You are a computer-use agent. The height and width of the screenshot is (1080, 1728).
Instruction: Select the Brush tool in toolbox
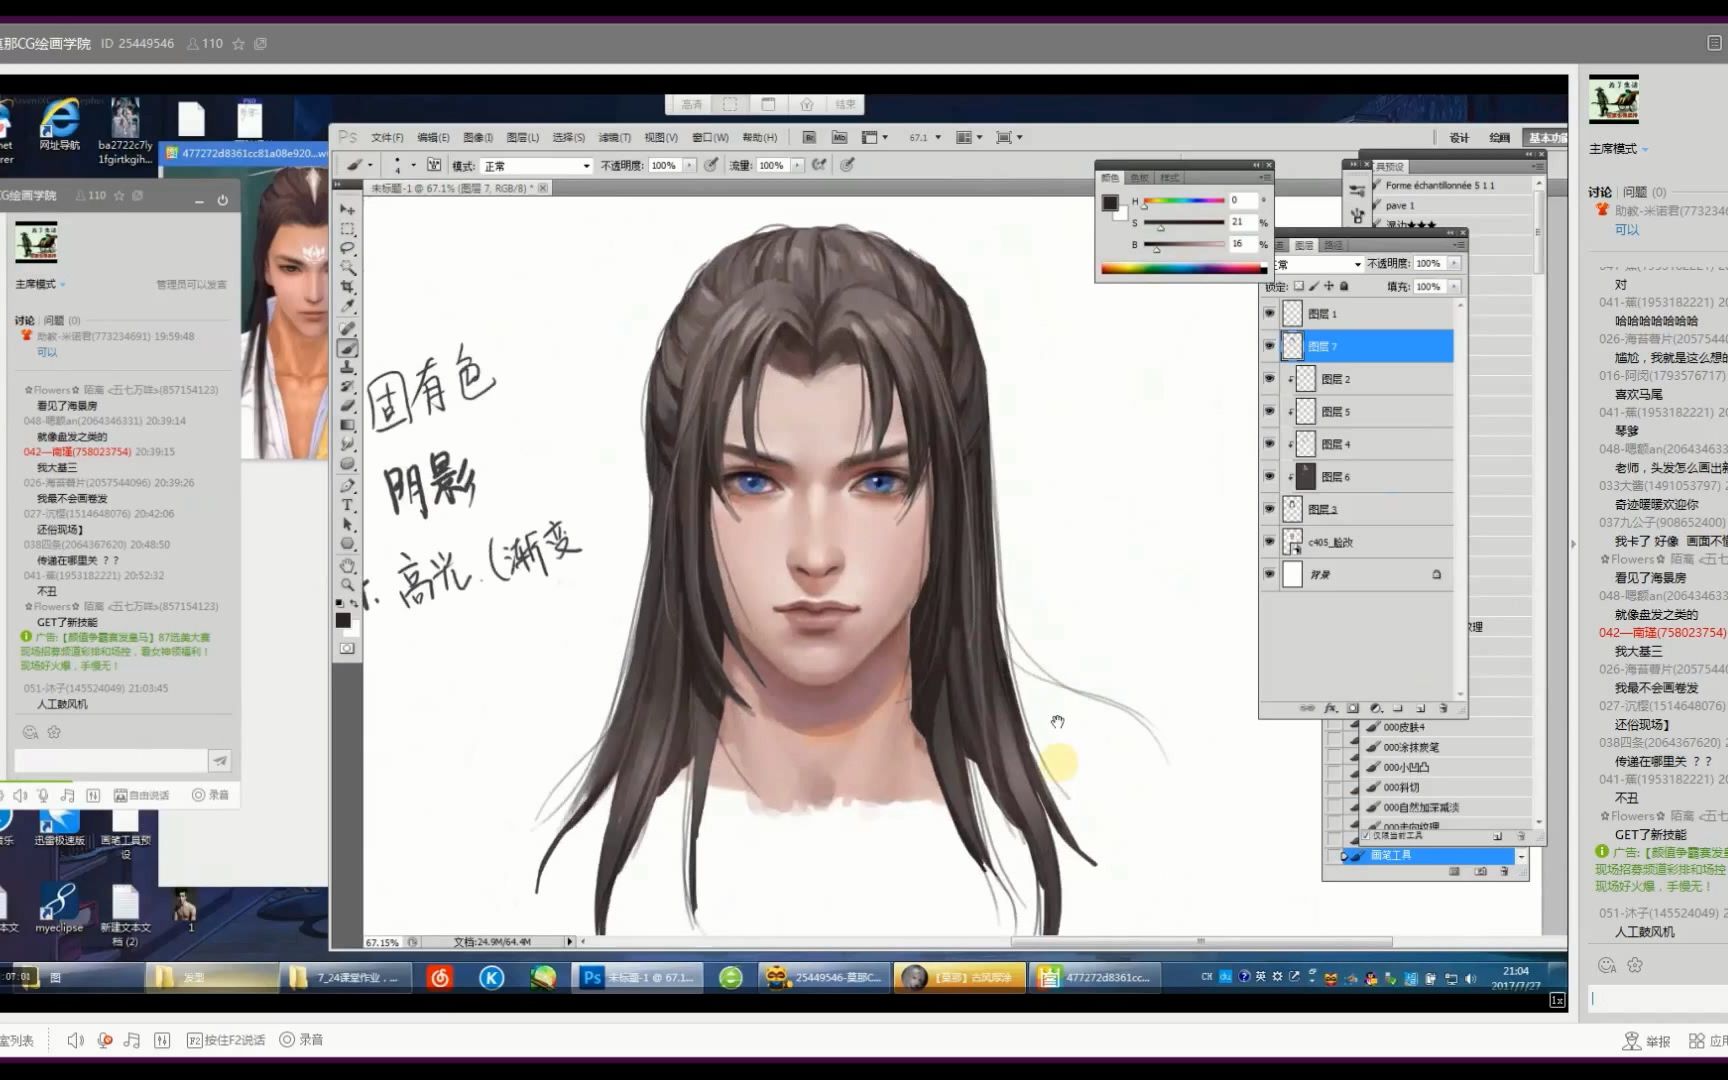pos(347,348)
